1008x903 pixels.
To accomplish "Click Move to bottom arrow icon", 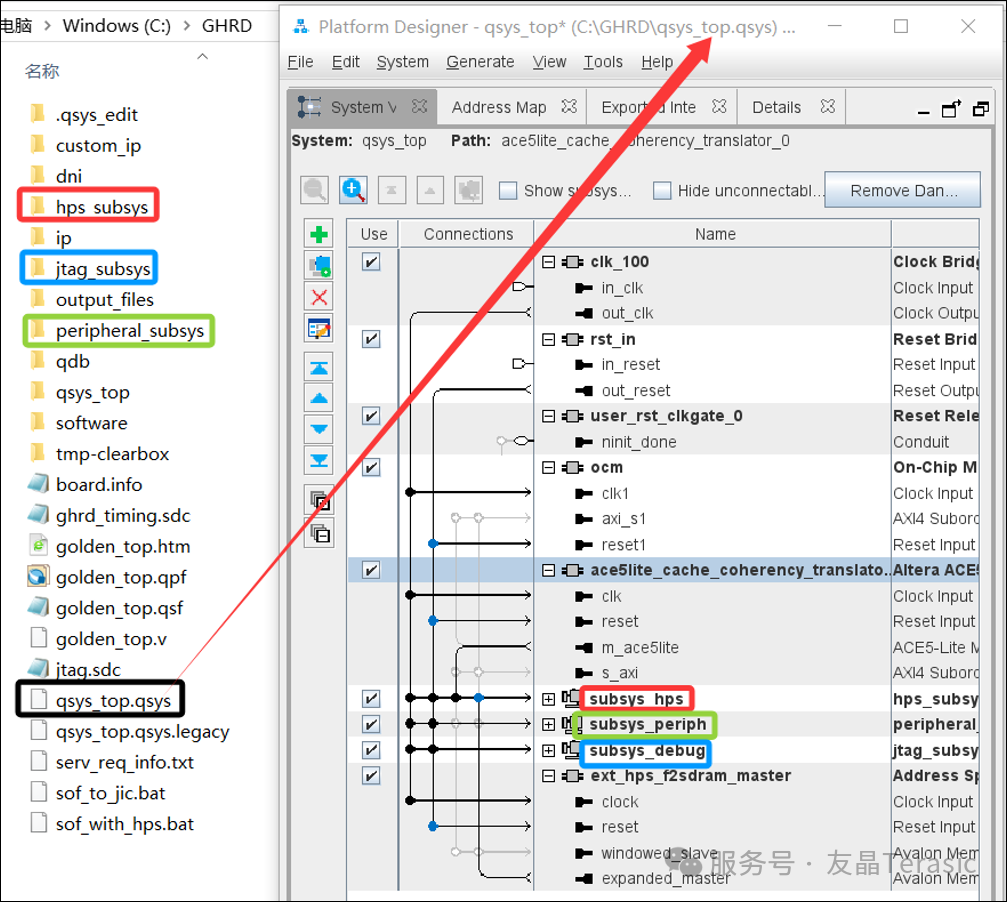I will [x=319, y=460].
